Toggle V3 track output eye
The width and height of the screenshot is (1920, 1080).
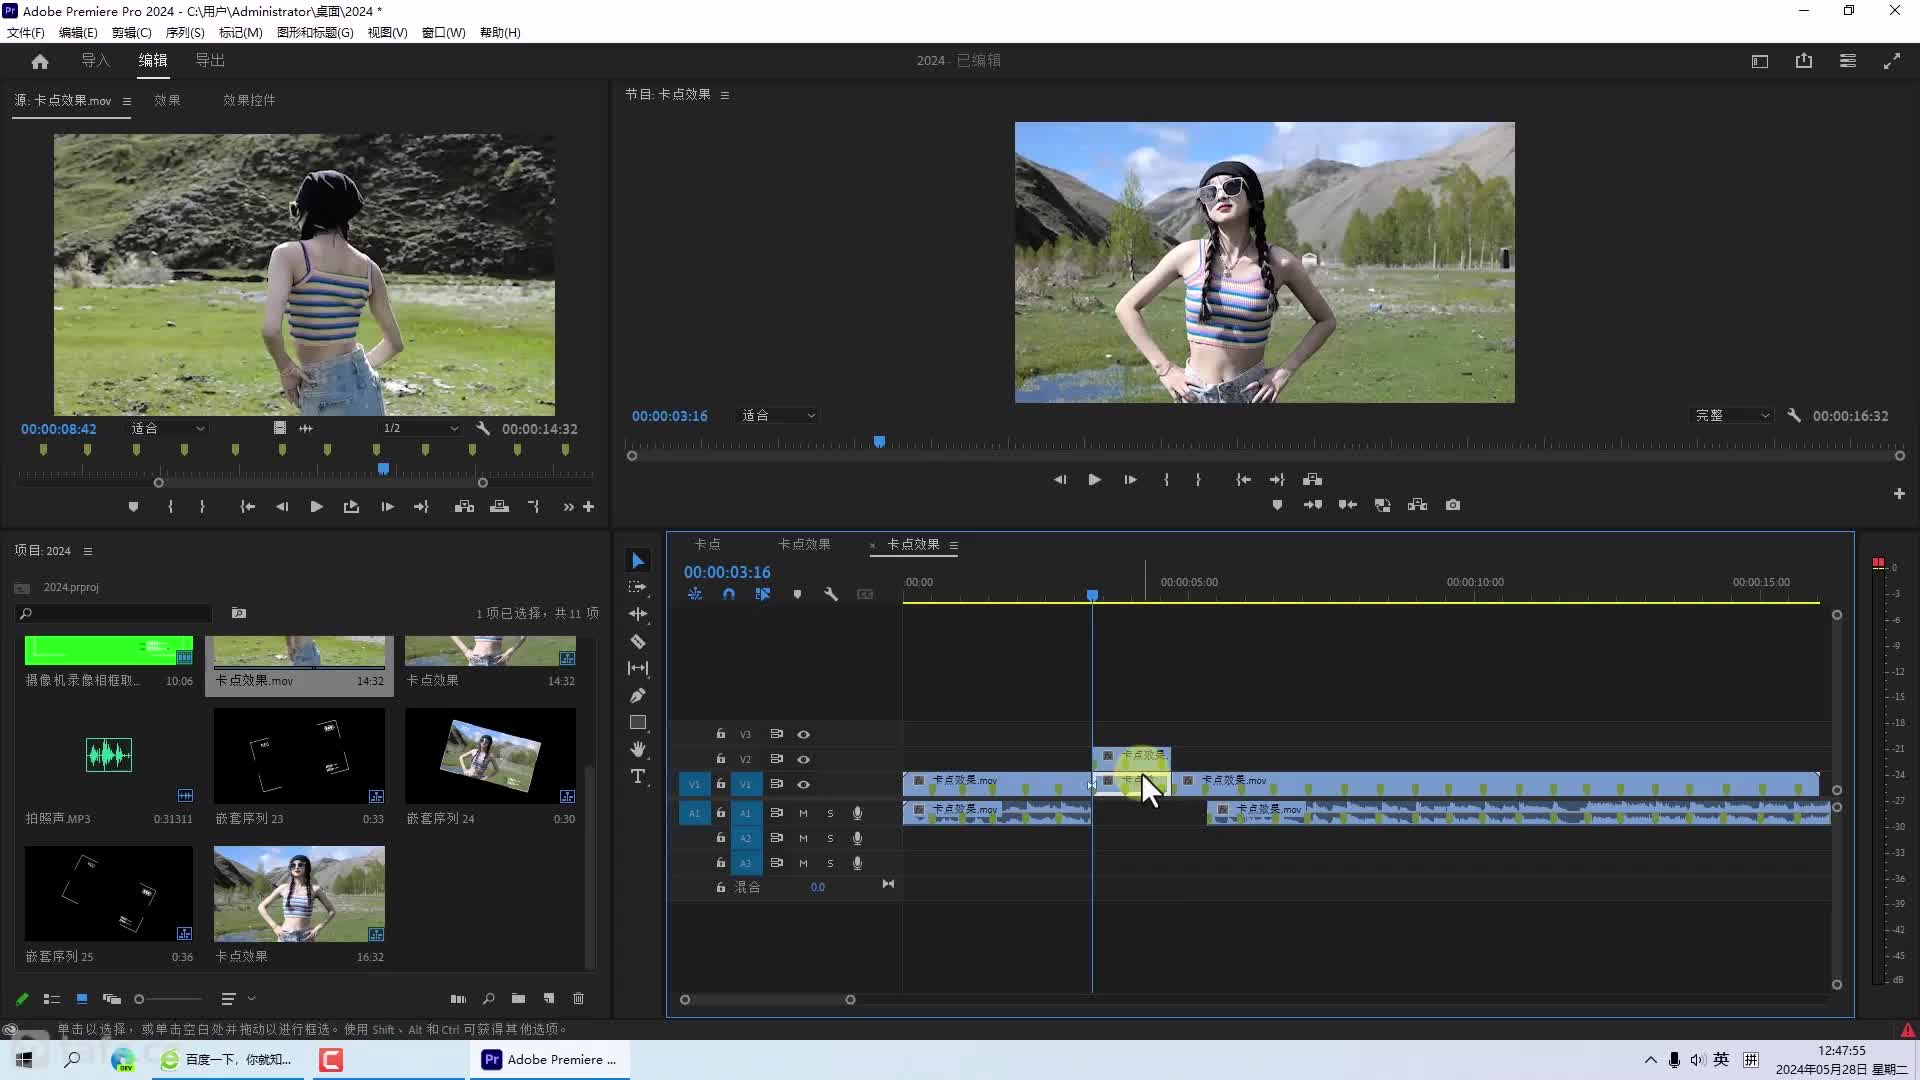(803, 734)
